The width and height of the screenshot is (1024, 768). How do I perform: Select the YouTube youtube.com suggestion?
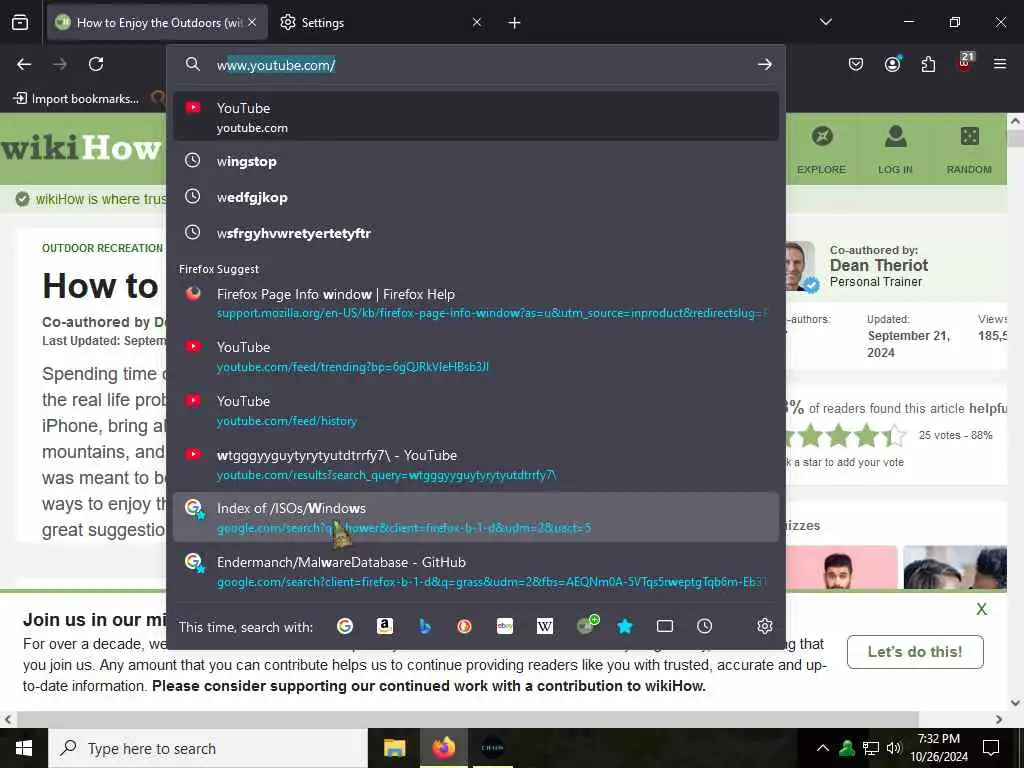[475, 117]
